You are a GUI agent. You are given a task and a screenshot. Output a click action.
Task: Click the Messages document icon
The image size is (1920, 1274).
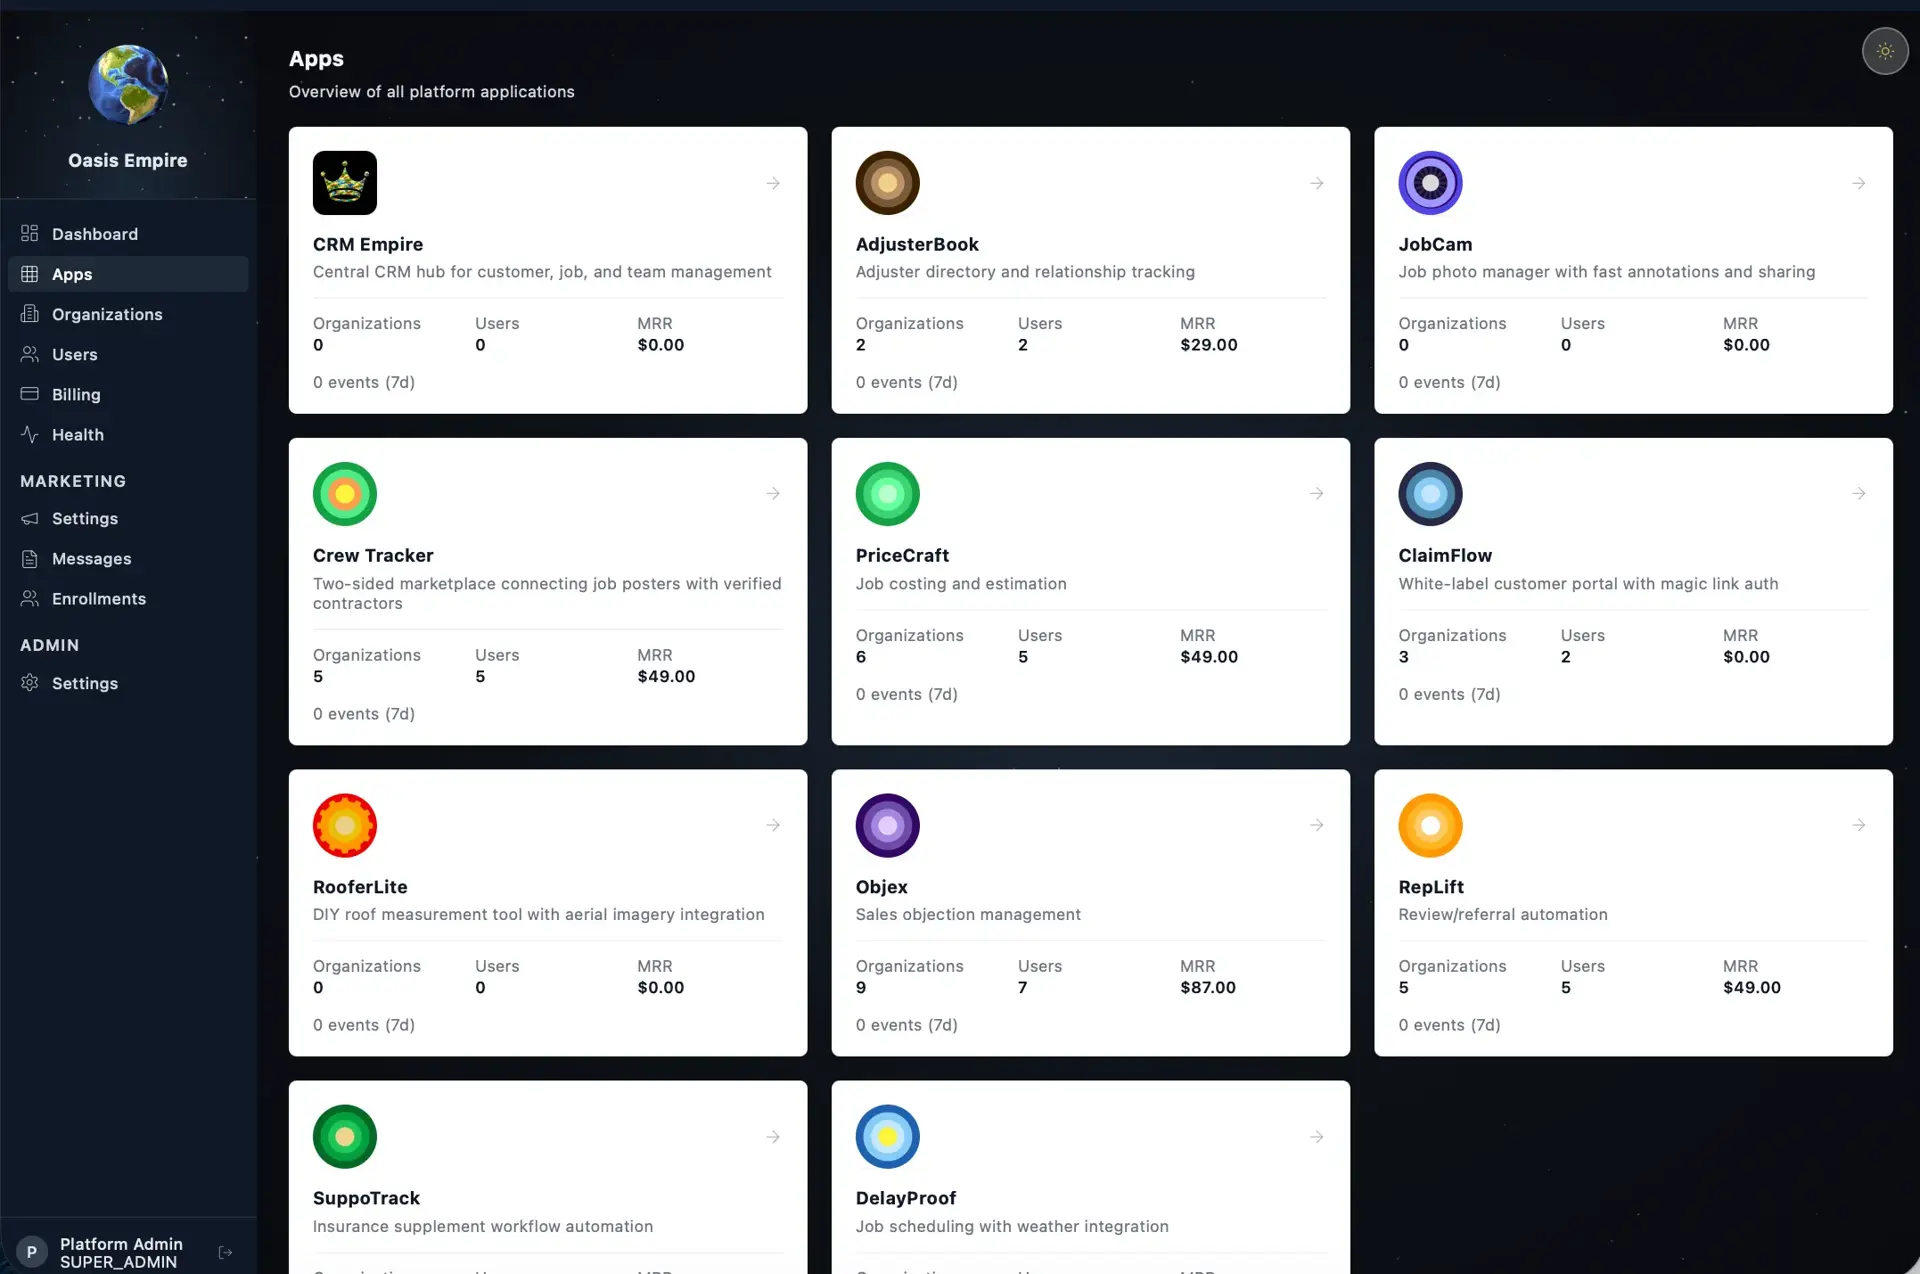[x=30, y=558]
